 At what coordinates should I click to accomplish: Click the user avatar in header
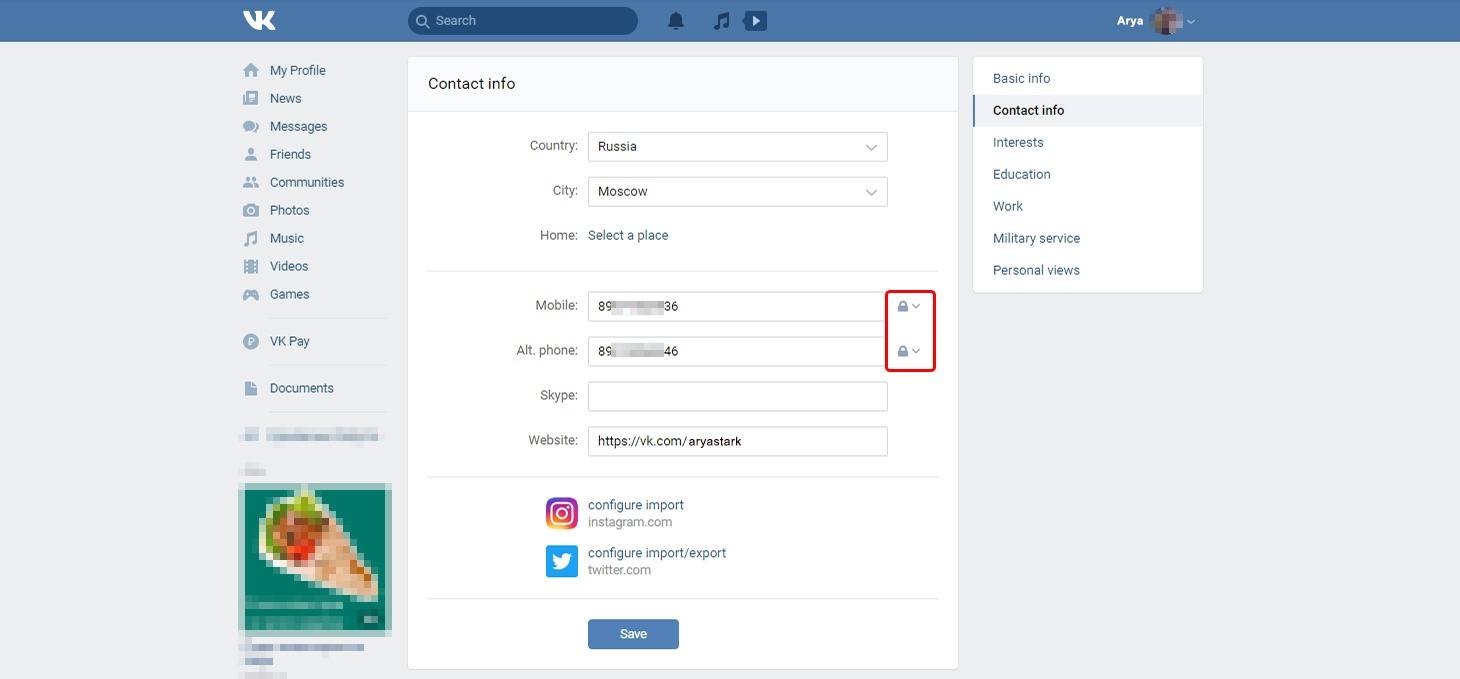[1167, 20]
